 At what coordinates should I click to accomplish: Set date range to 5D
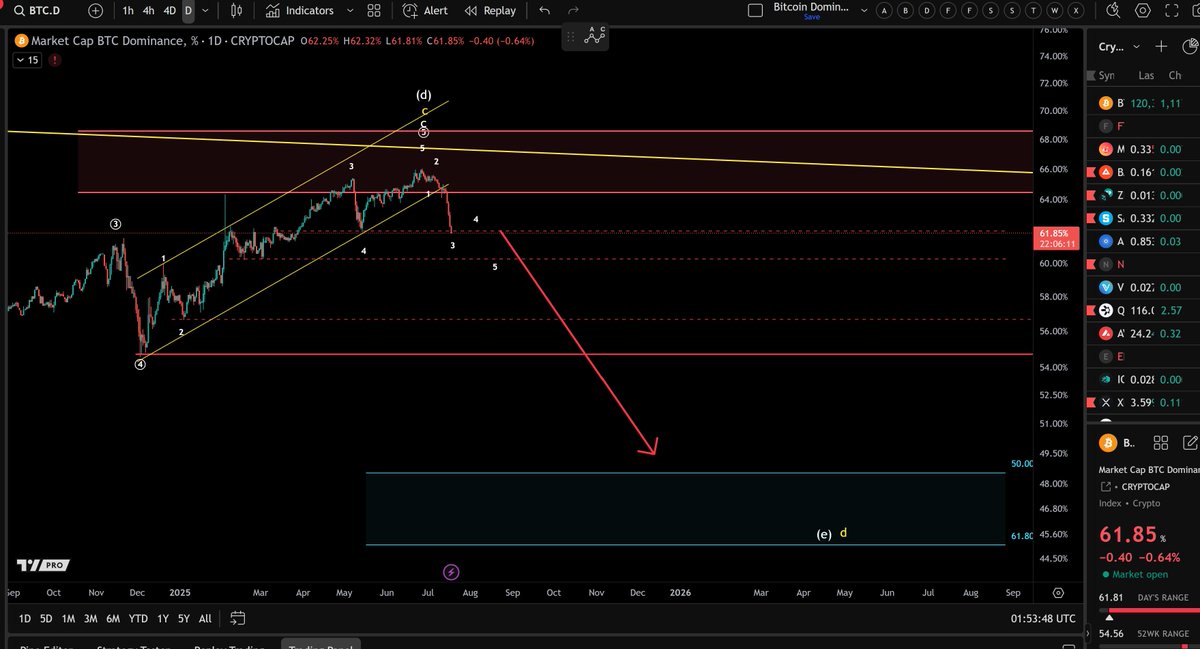tap(47, 618)
